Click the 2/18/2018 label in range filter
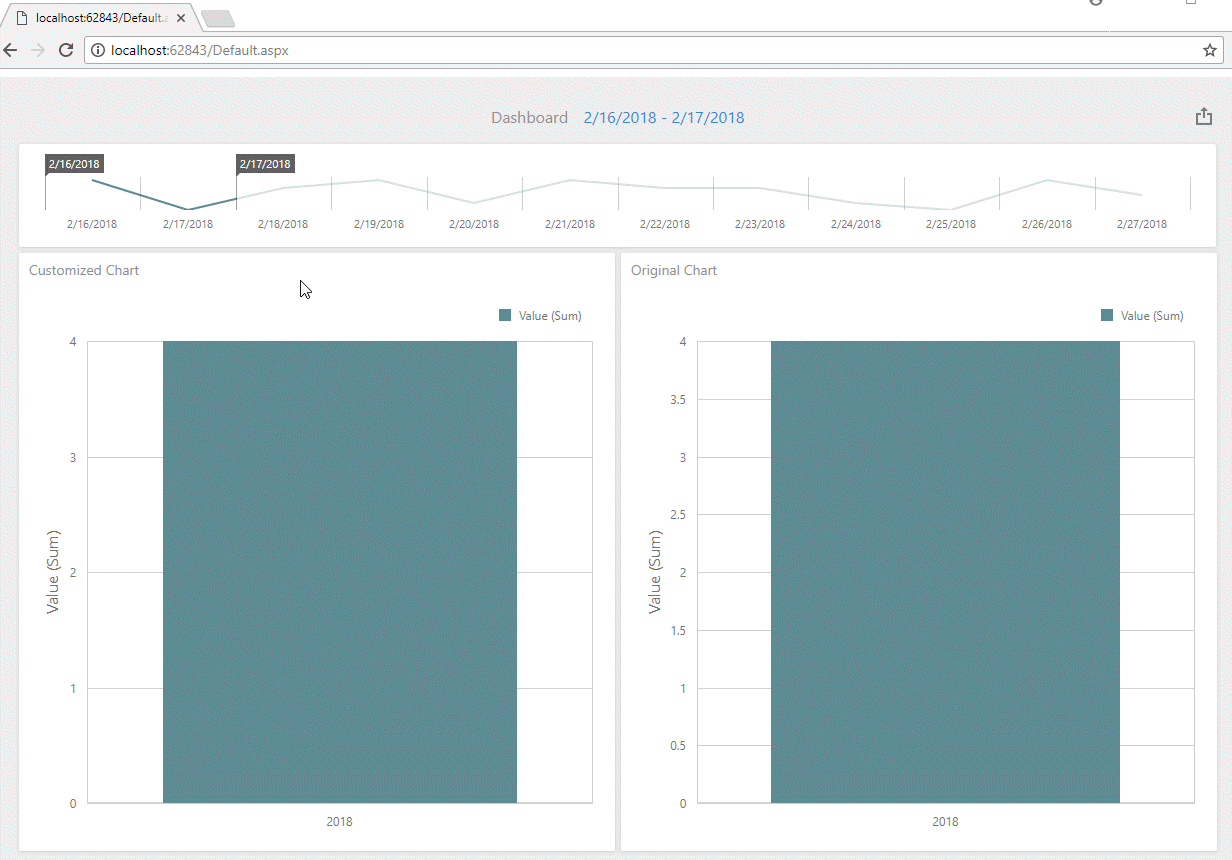This screenshot has height=860, width=1232. coord(283,224)
